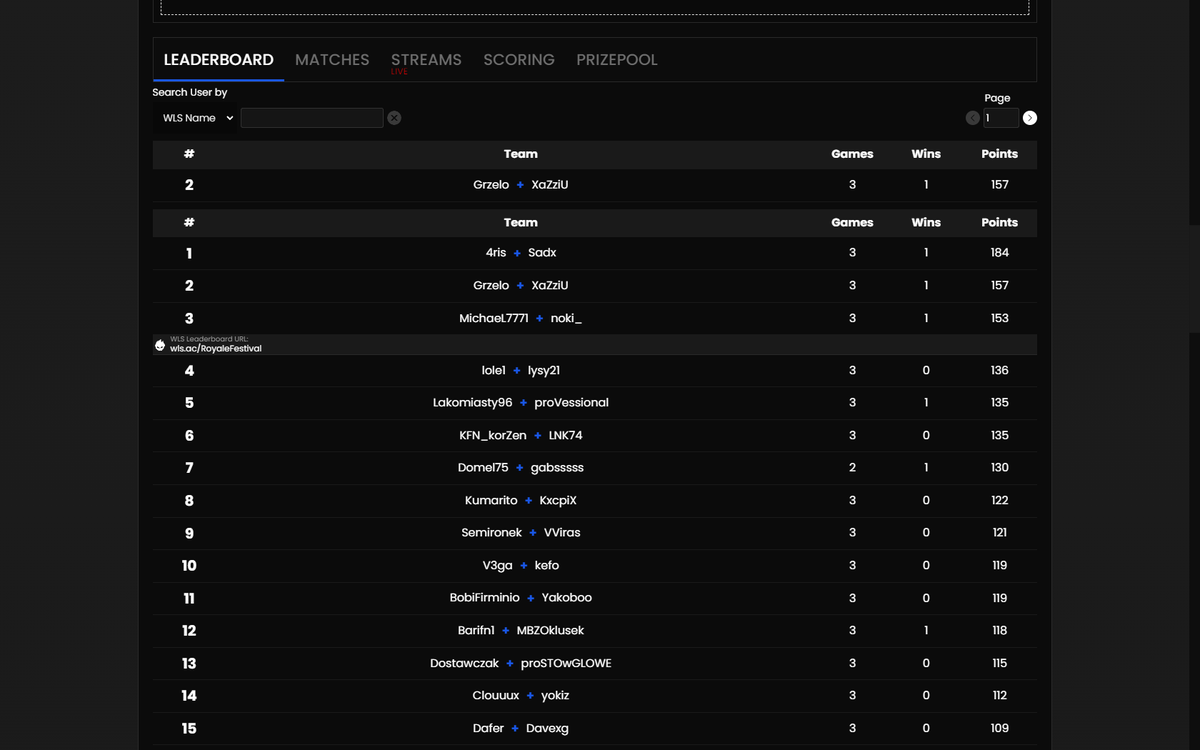Click player Dafer in rank 15
This screenshot has height=750, width=1200.
(488, 729)
